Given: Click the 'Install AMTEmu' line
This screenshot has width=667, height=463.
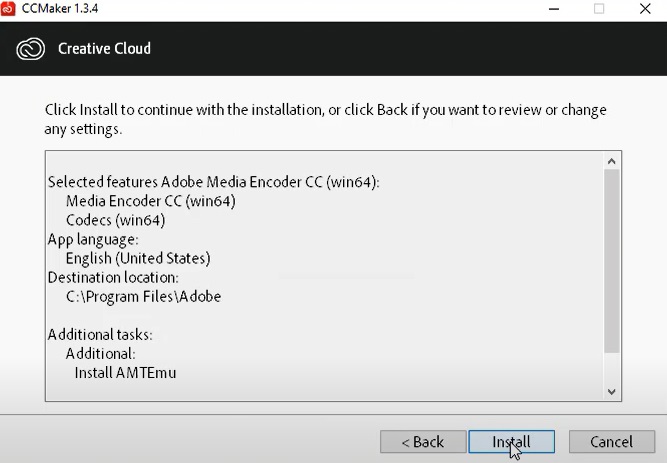Looking at the screenshot, I should click(125, 372).
